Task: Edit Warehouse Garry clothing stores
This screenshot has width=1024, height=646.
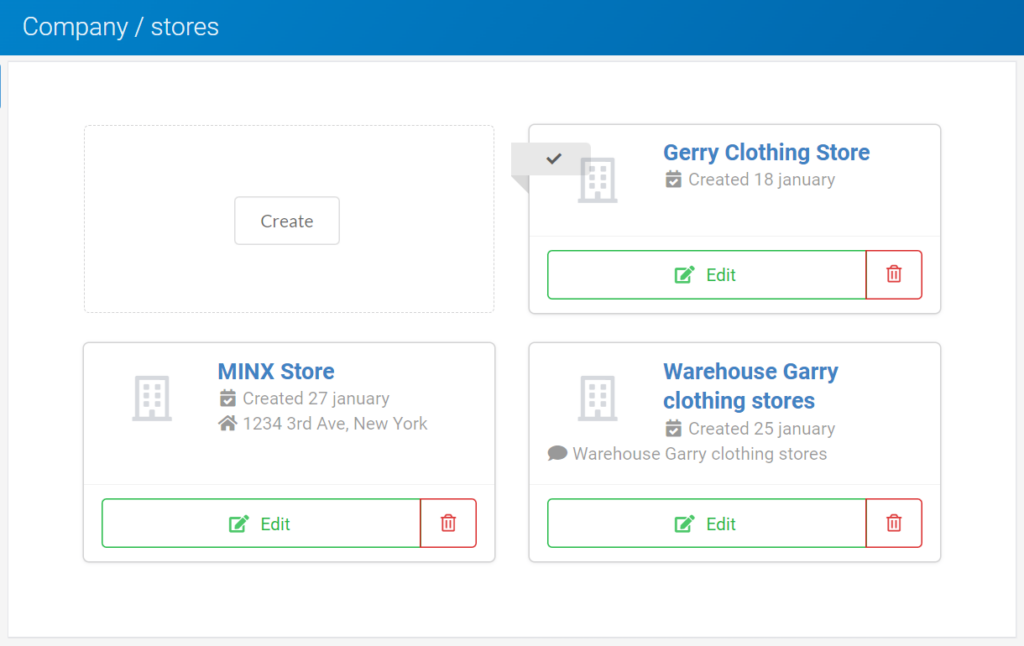Action: click(707, 523)
